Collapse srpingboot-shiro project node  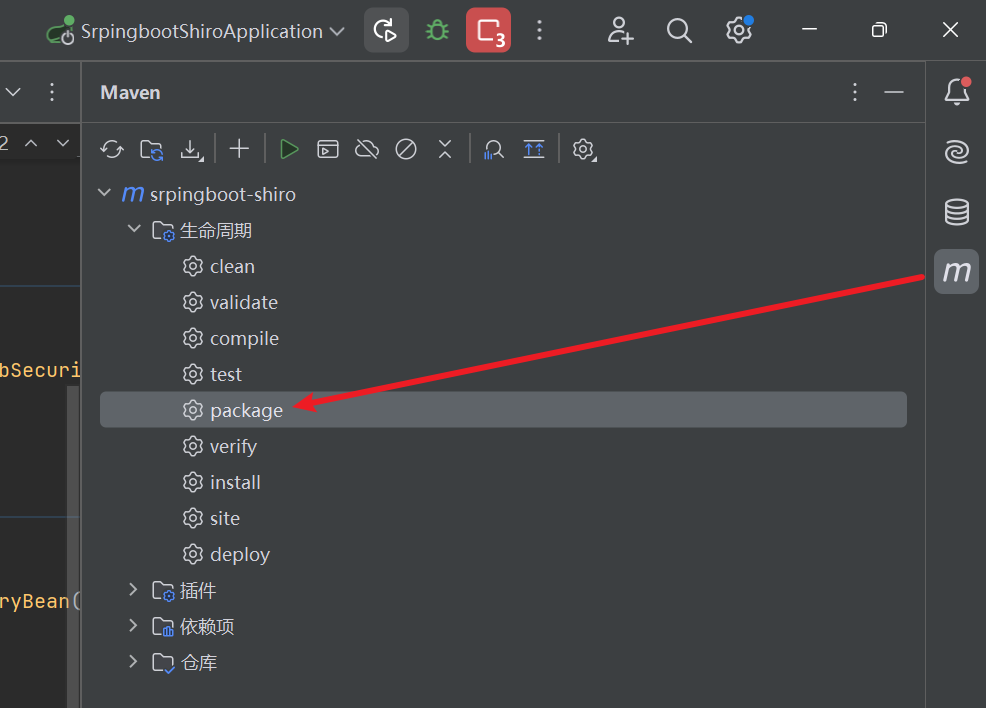tap(104, 193)
